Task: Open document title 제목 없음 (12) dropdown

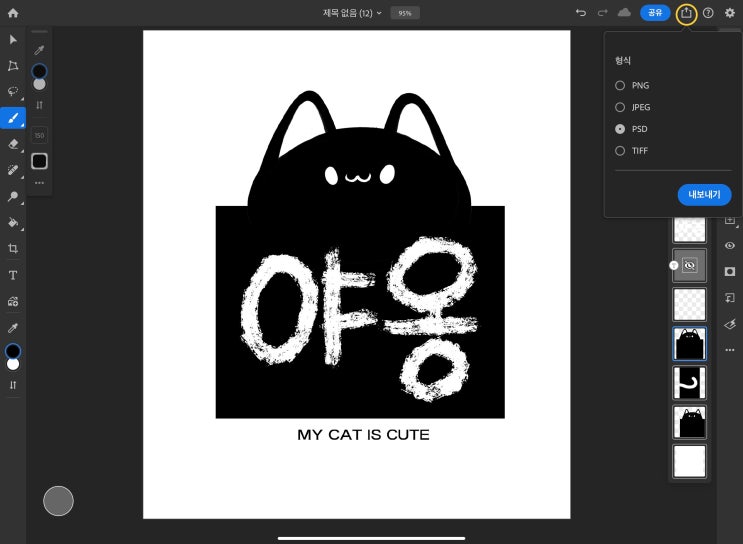Action: coord(352,13)
